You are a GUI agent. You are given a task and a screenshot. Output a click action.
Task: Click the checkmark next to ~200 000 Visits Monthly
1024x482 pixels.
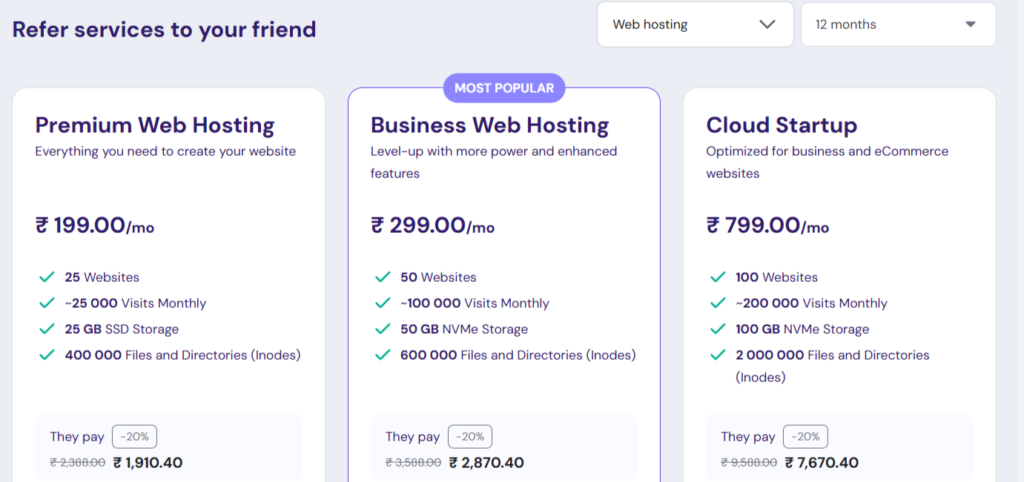717,303
